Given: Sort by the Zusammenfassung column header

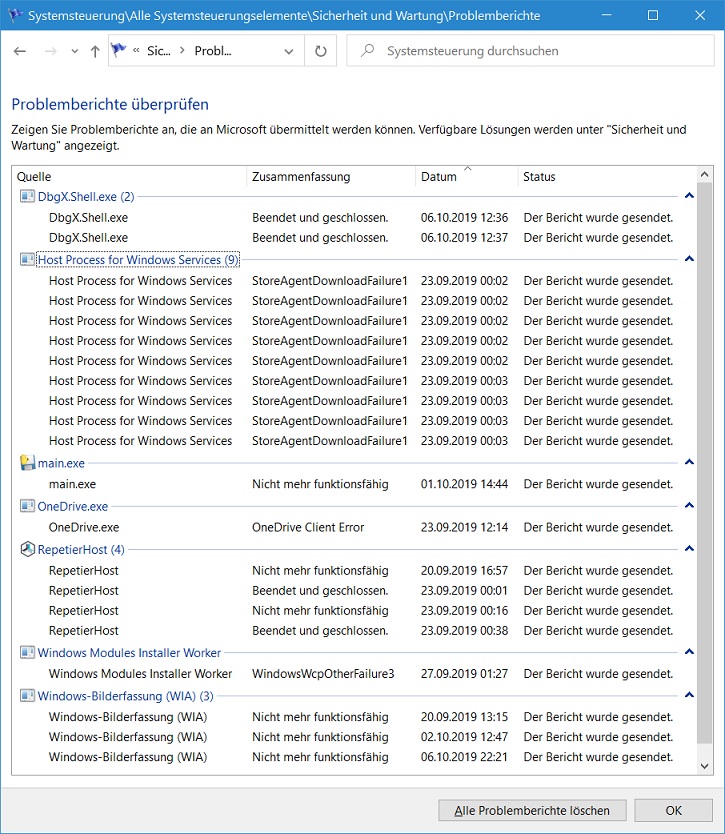Looking at the screenshot, I should coord(331,177).
